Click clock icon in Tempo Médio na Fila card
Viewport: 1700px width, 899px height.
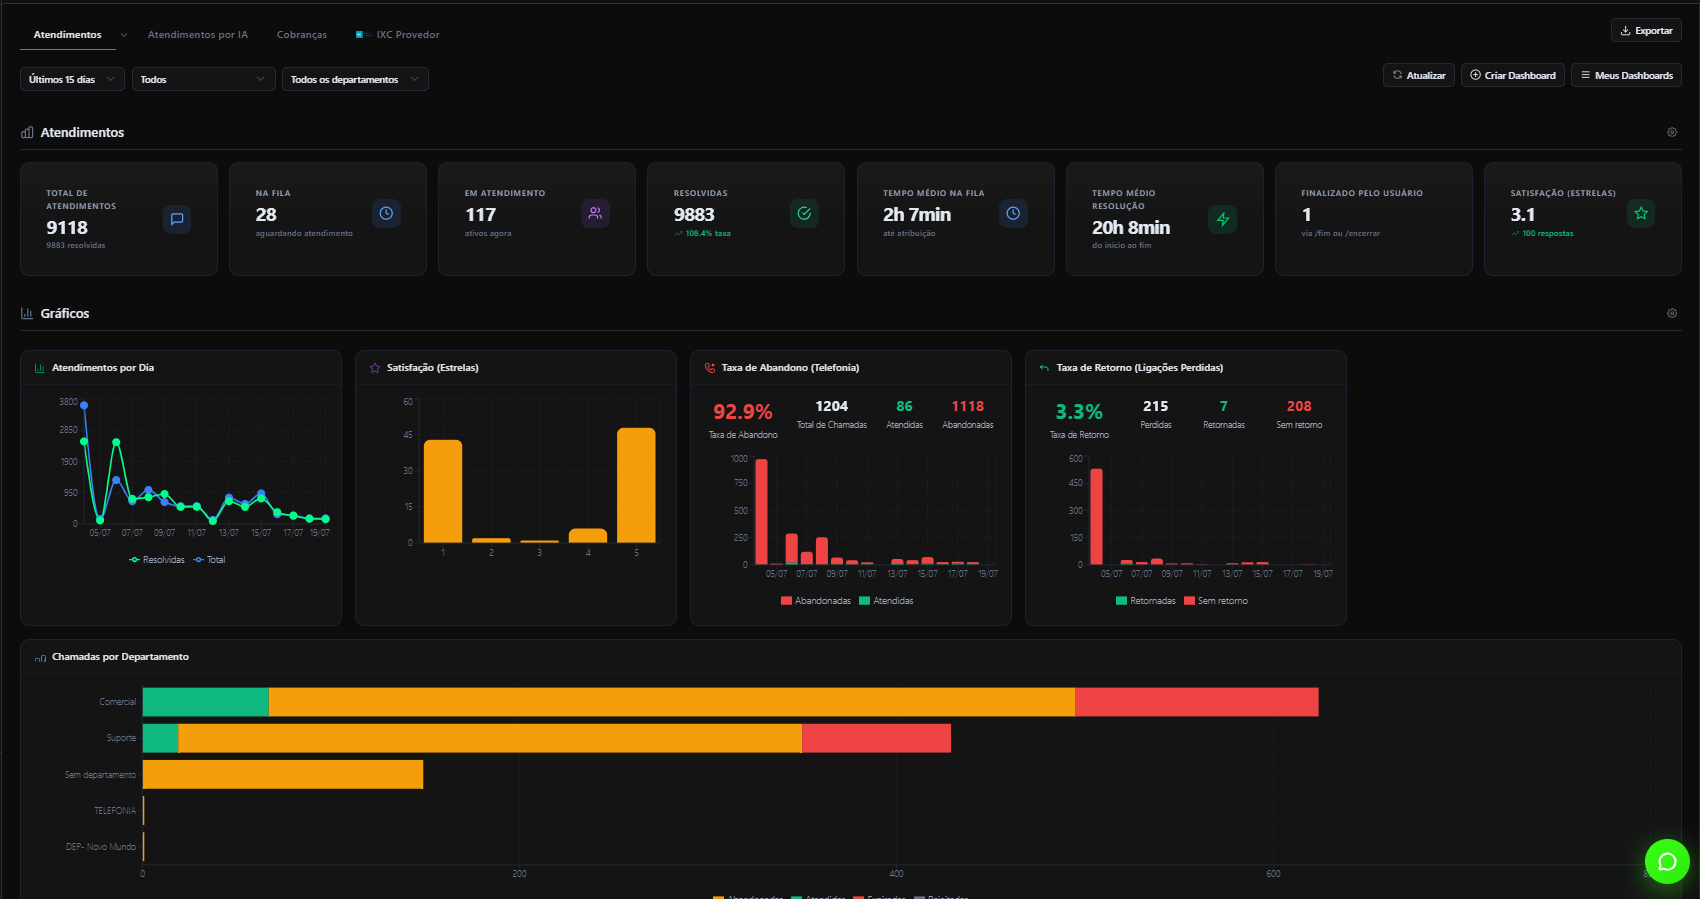1013,213
